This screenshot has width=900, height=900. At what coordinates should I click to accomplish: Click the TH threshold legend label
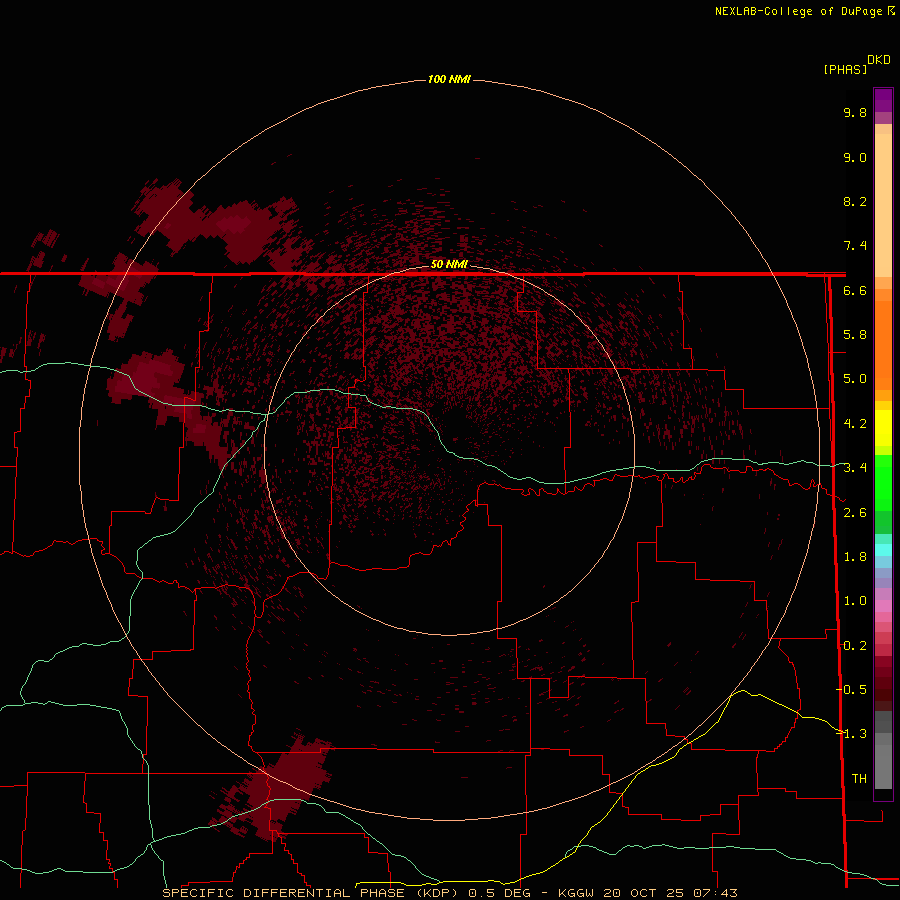tap(859, 779)
